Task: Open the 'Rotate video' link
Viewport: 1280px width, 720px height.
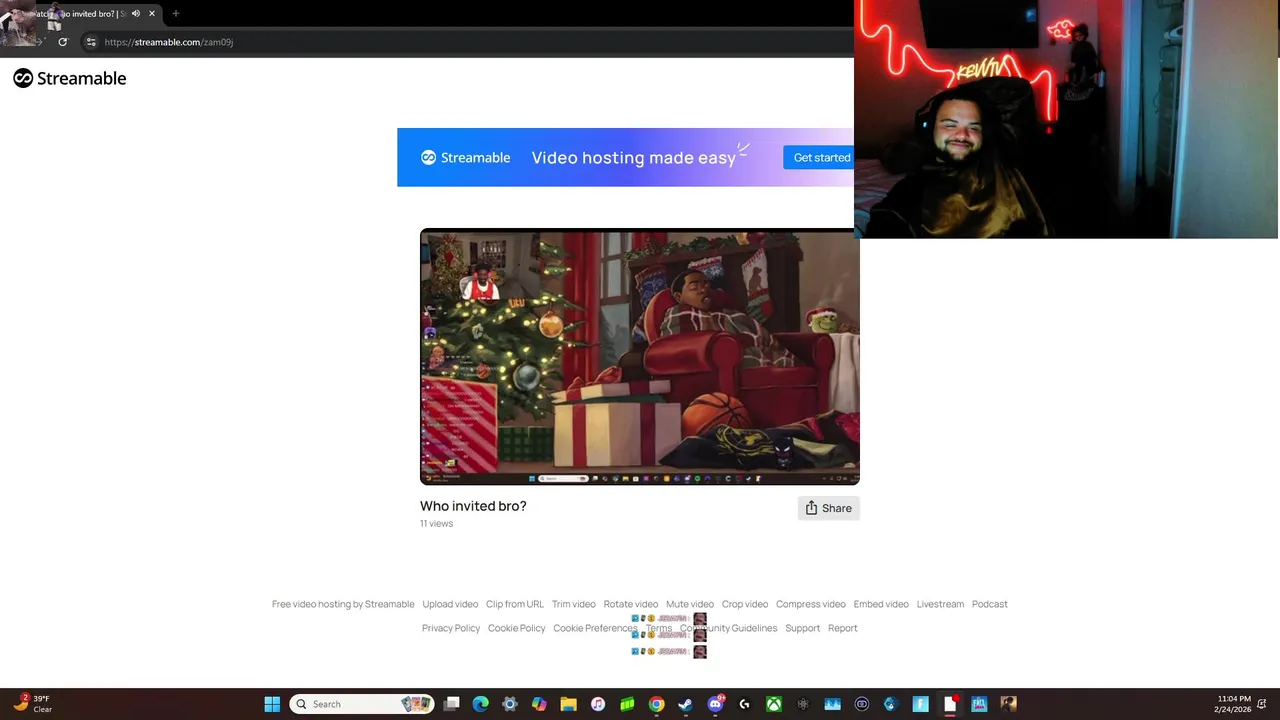Action: (x=631, y=604)
